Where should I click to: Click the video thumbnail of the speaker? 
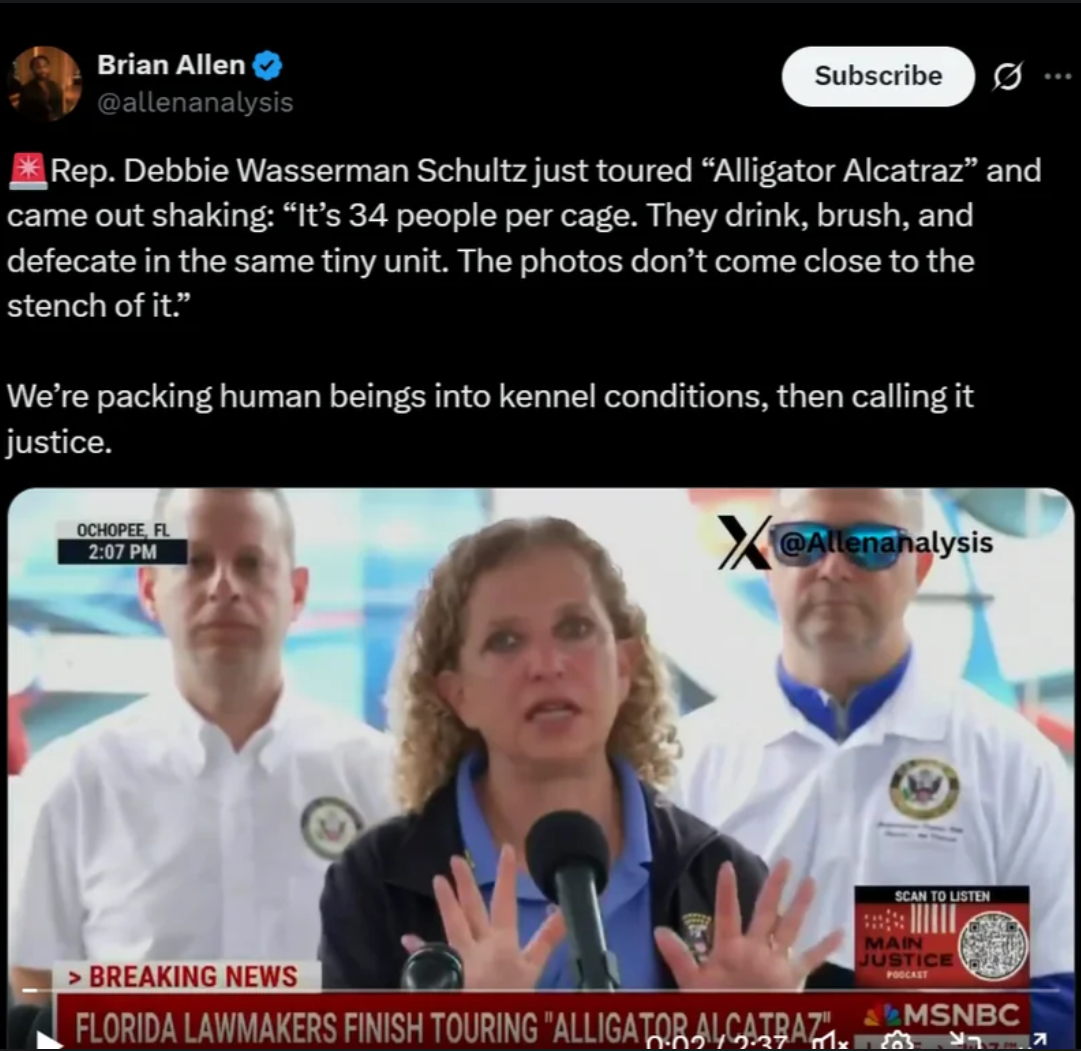coord(540,768)
